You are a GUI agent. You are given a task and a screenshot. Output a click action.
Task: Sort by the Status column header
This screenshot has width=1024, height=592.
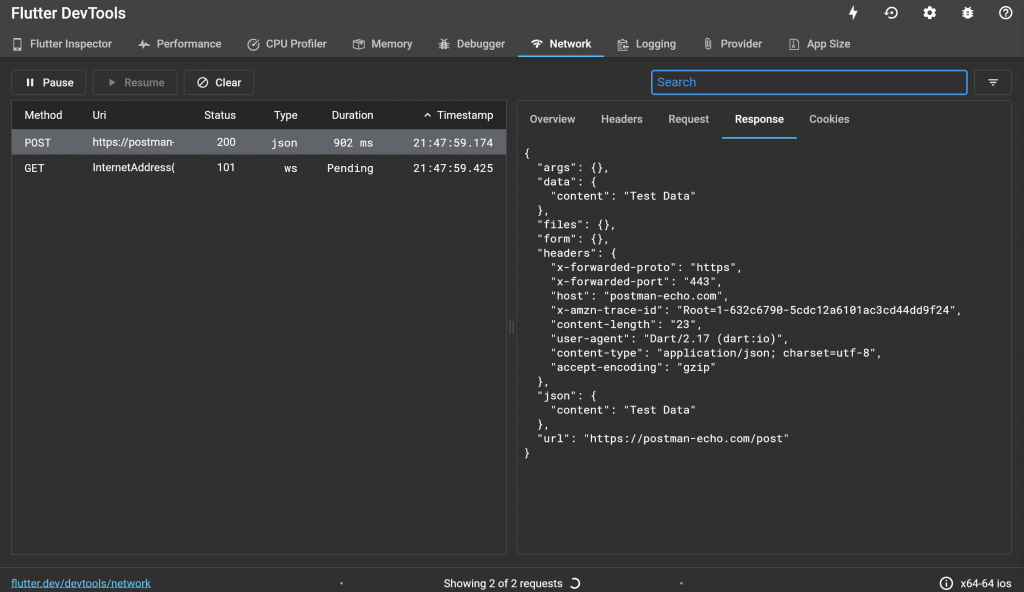[219, 115]
